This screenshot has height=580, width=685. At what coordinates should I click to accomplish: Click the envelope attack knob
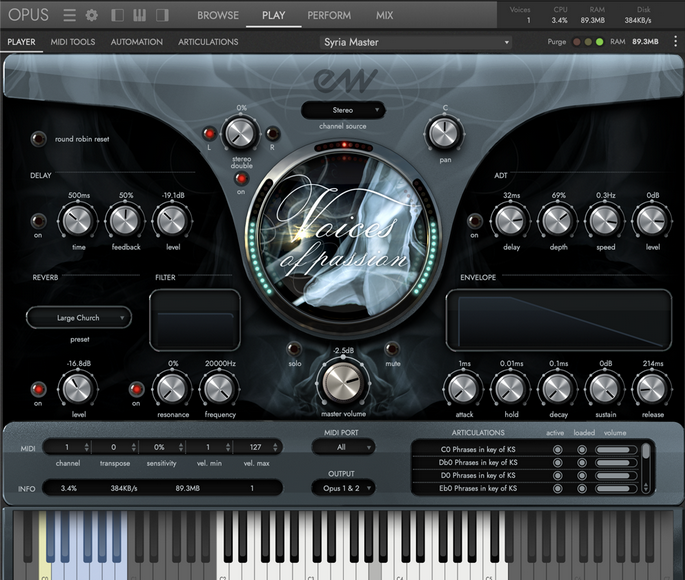click(464, 388)
